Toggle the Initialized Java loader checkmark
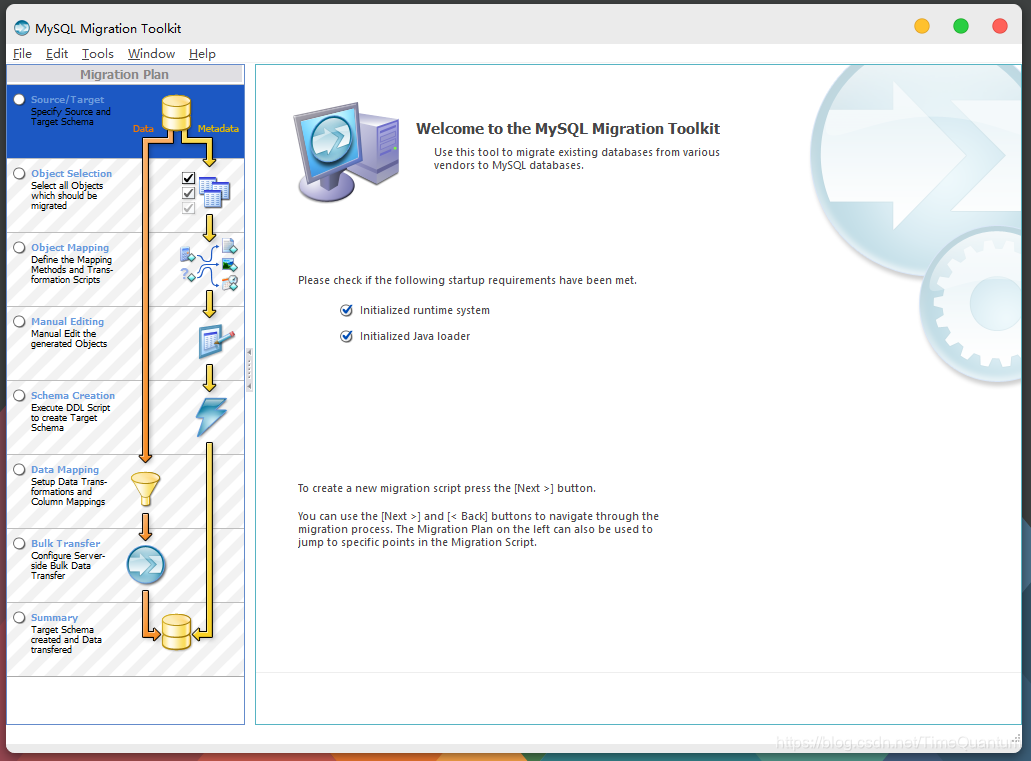 (346, 336)
